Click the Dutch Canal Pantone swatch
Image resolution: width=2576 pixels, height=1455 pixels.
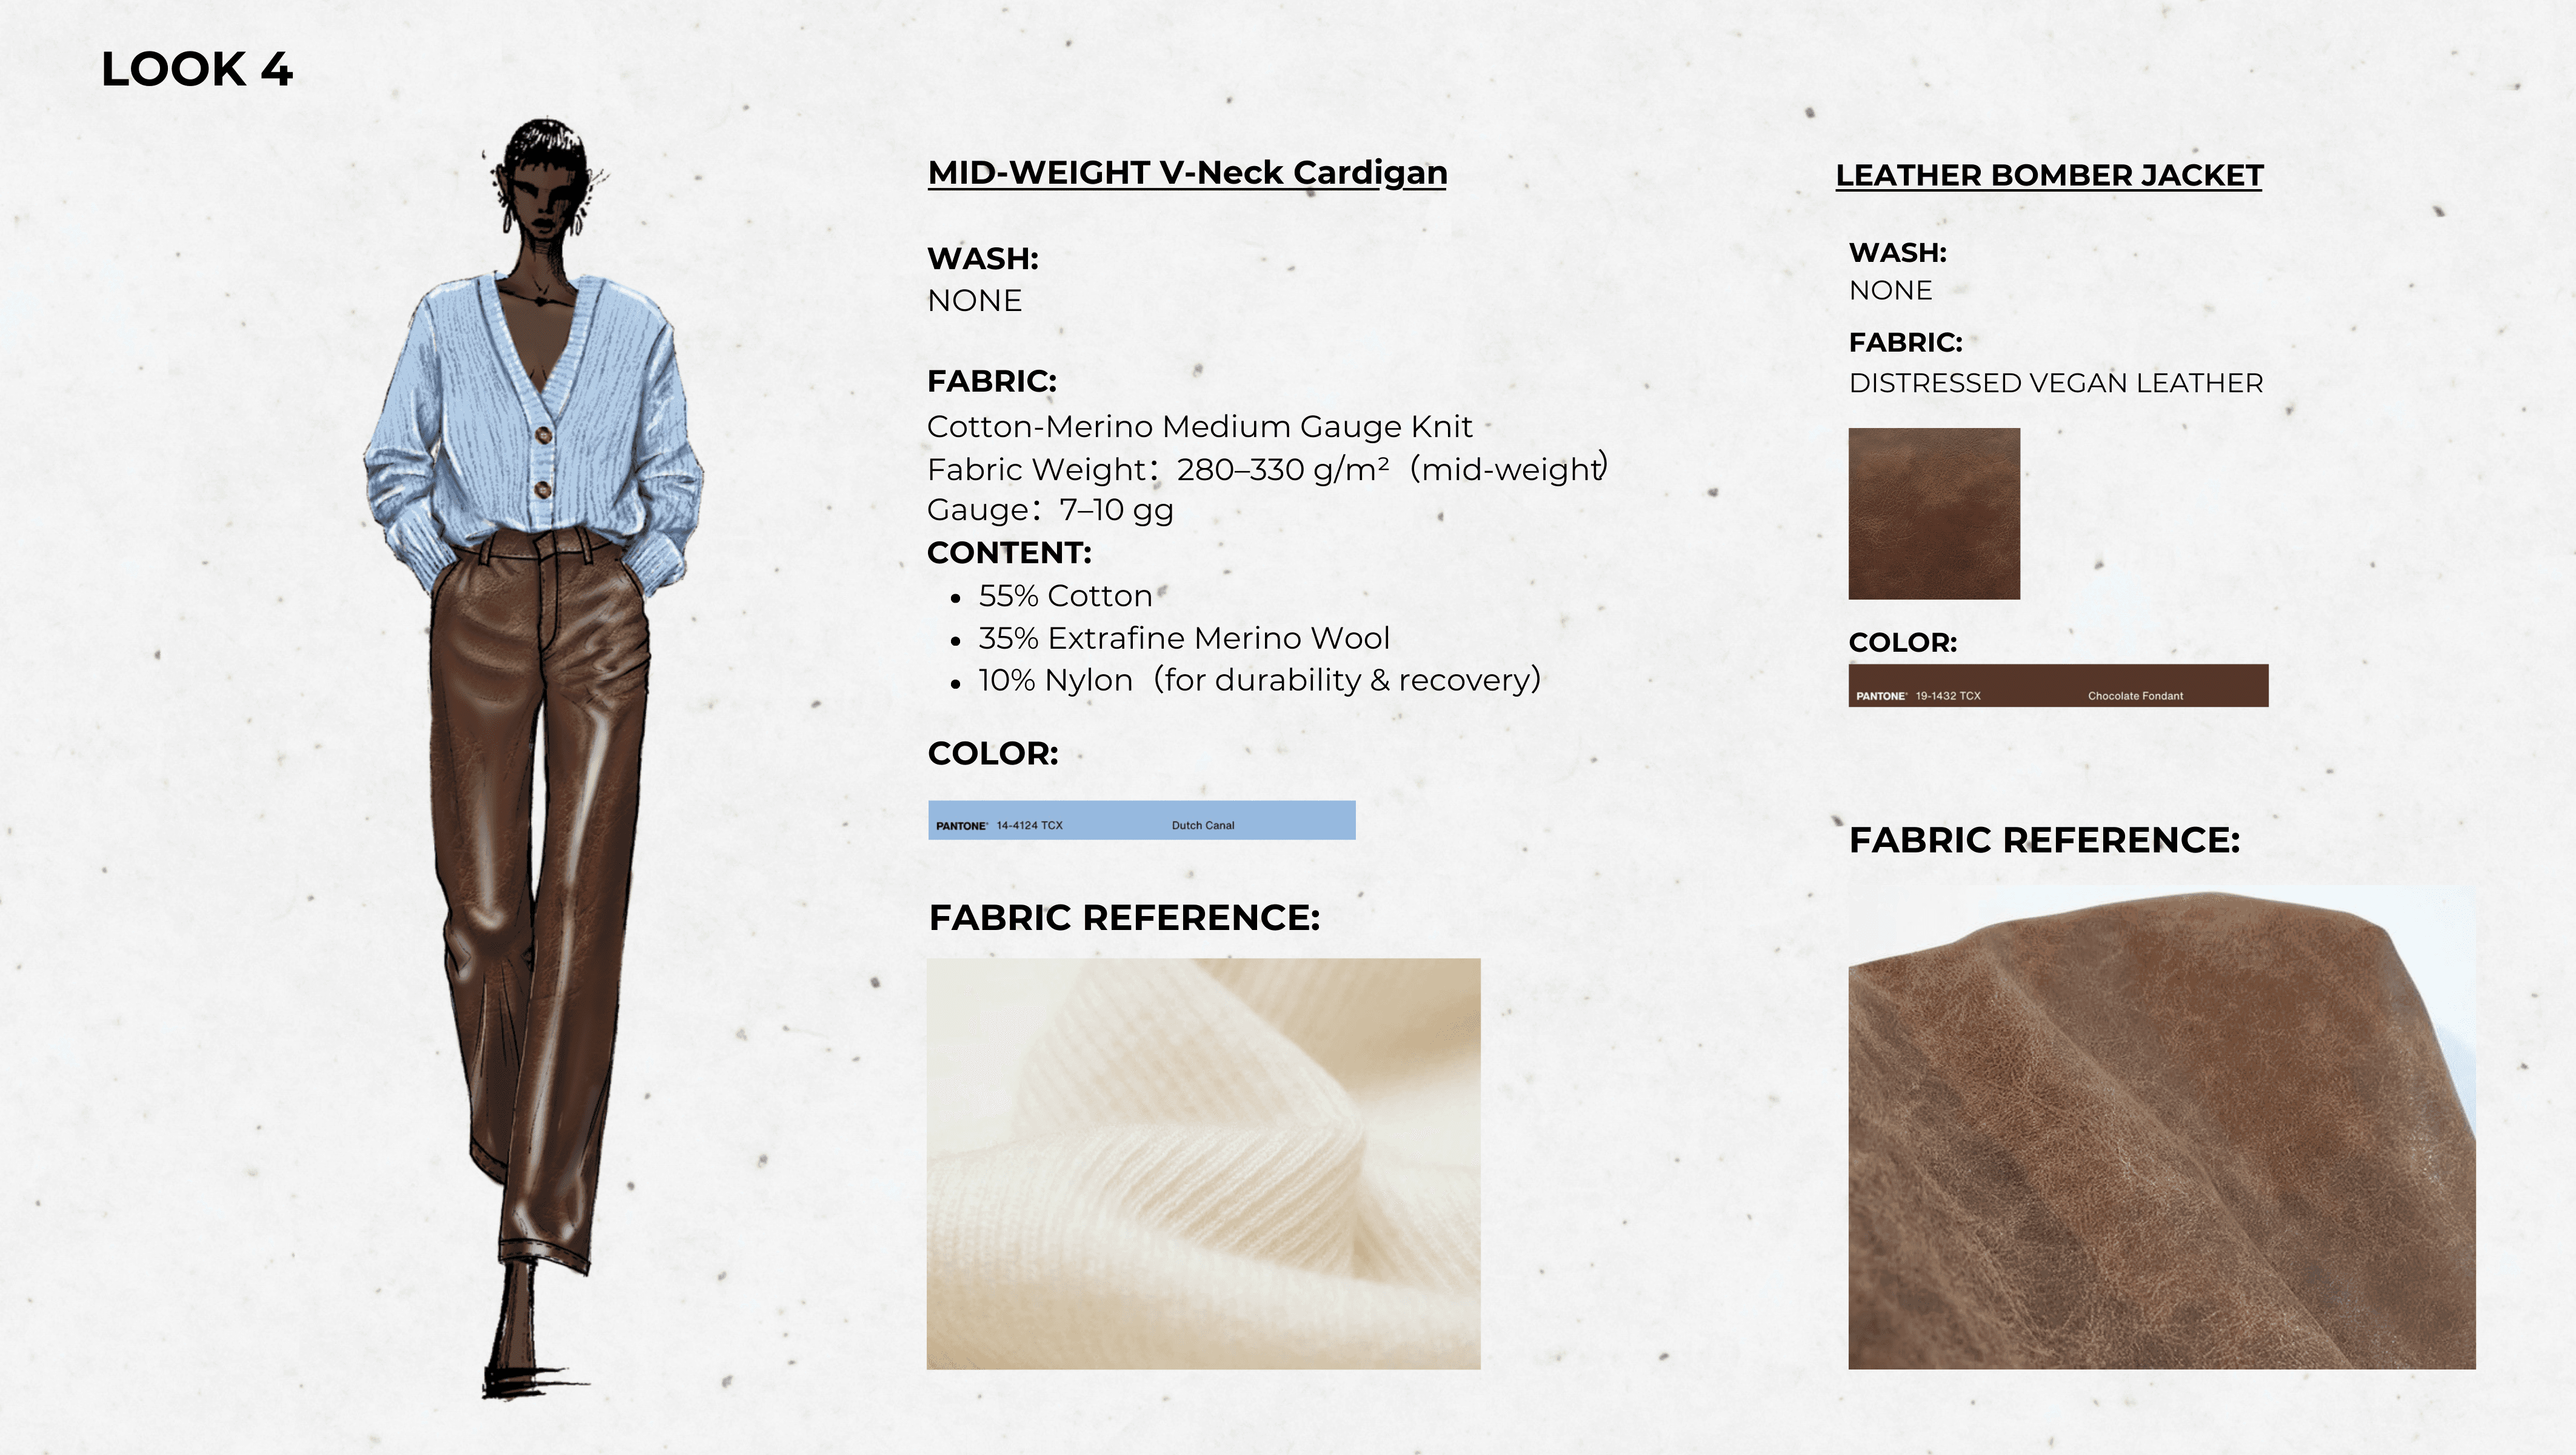[x=1141, y=820]
